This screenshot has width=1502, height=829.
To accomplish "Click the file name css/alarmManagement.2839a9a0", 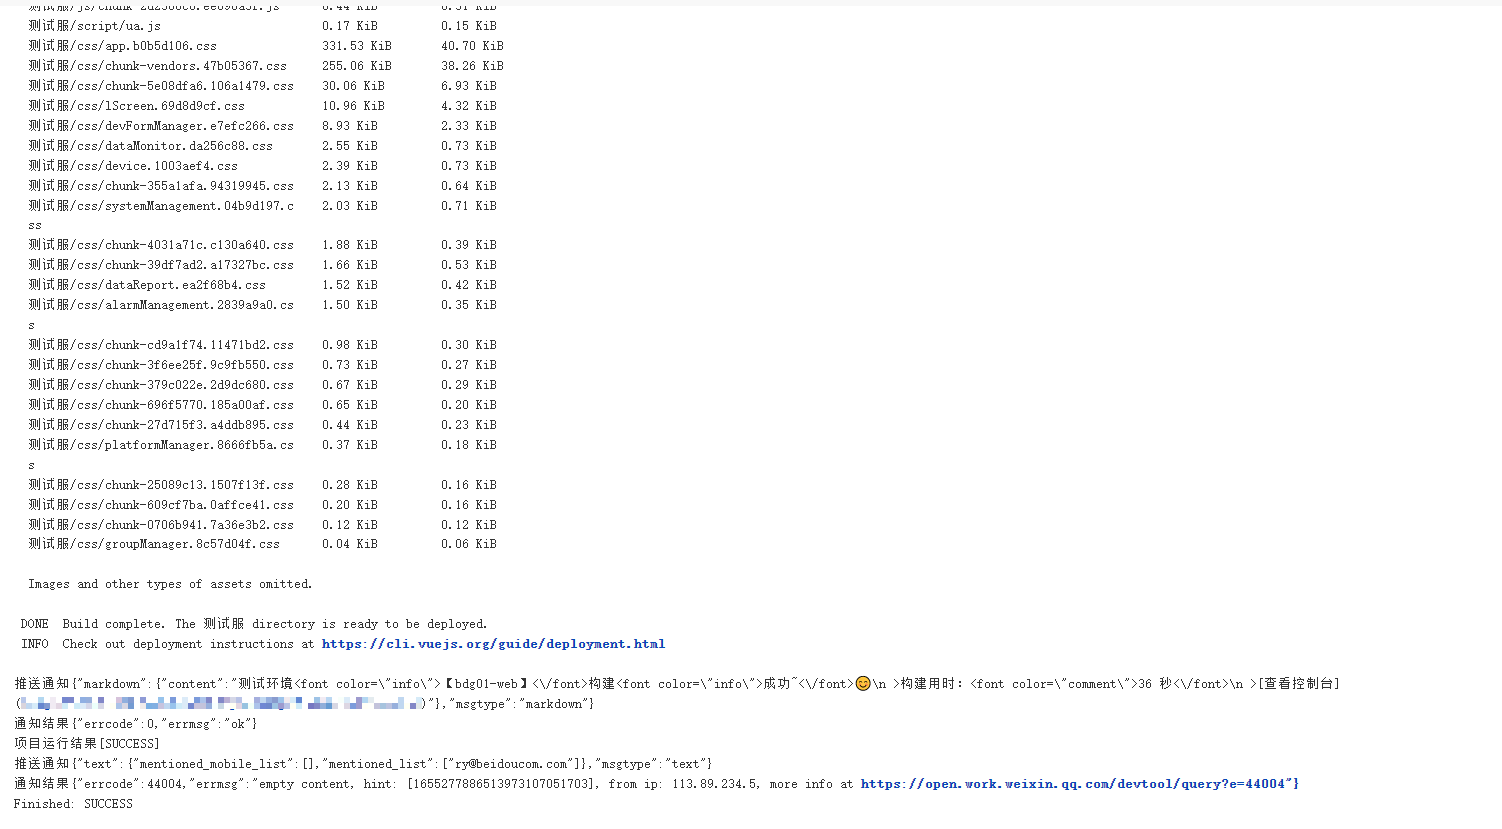I will (161, 305).
